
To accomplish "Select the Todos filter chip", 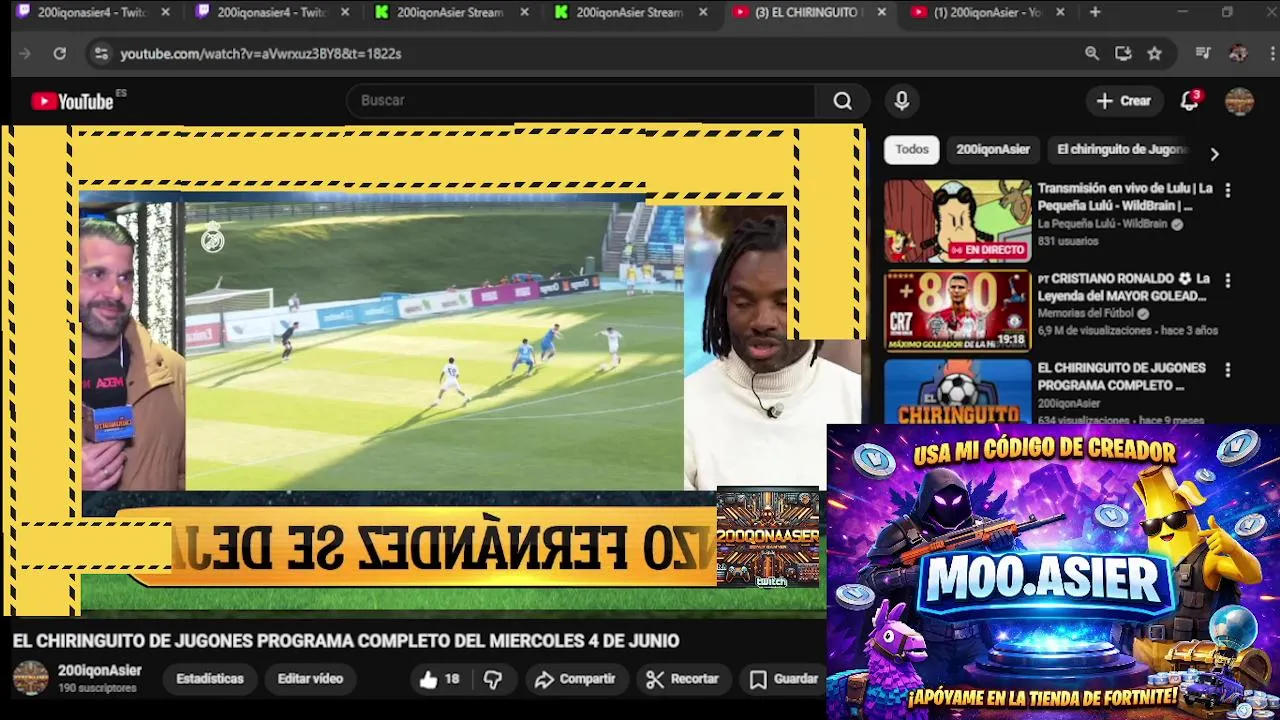I will tap(912, 149).
